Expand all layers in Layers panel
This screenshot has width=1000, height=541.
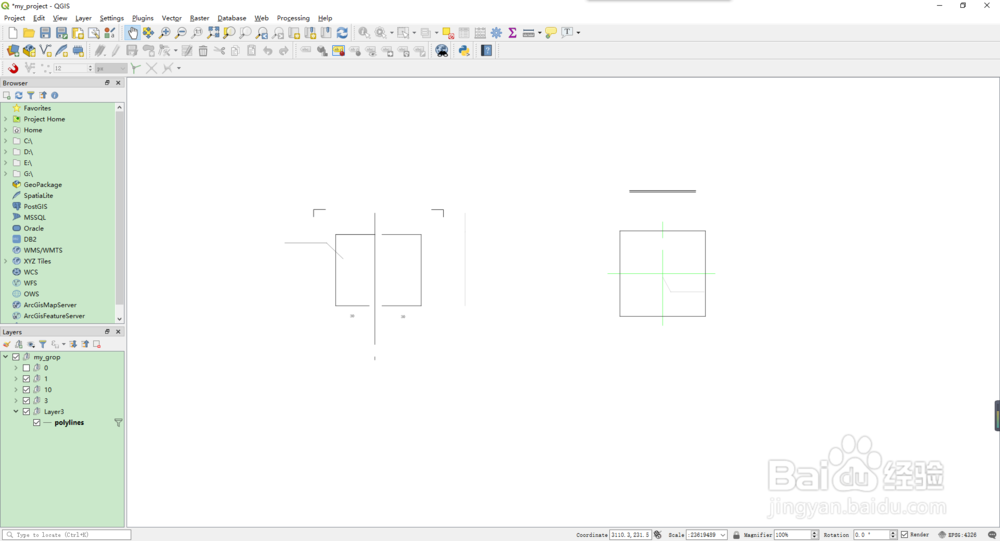pos(73,344)
